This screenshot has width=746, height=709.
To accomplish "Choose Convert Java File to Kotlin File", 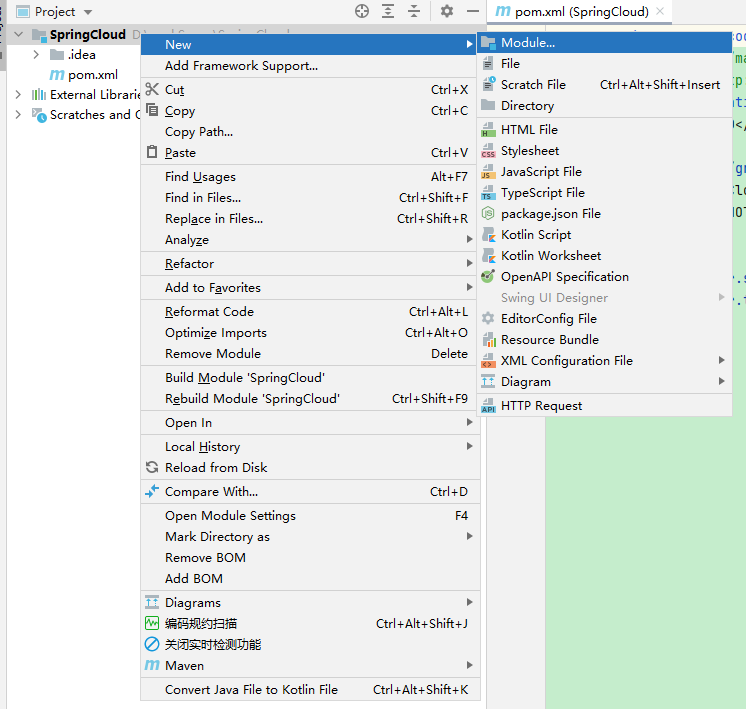I will [x=310, y=689].
